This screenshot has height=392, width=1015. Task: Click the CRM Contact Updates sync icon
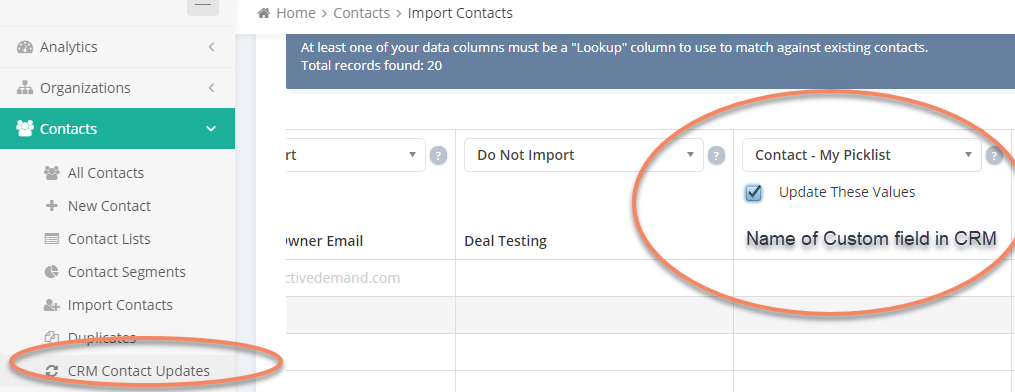(51, 371)
